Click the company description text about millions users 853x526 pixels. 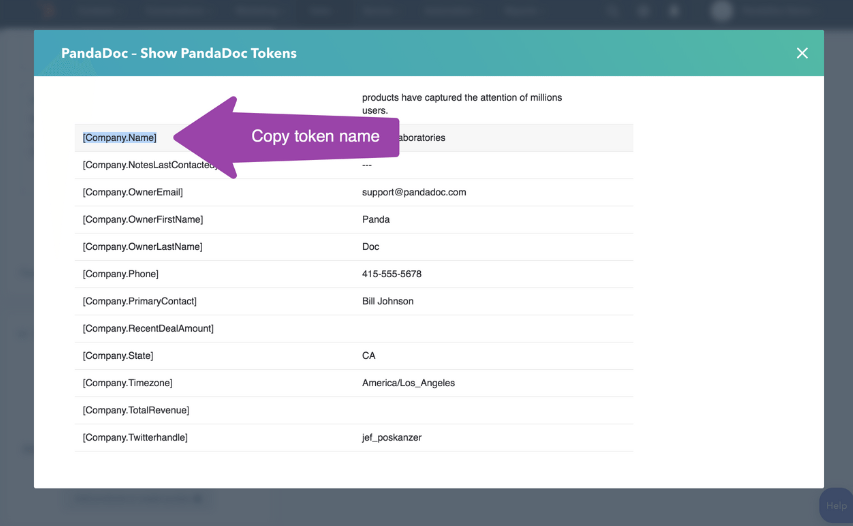(462, 103)
